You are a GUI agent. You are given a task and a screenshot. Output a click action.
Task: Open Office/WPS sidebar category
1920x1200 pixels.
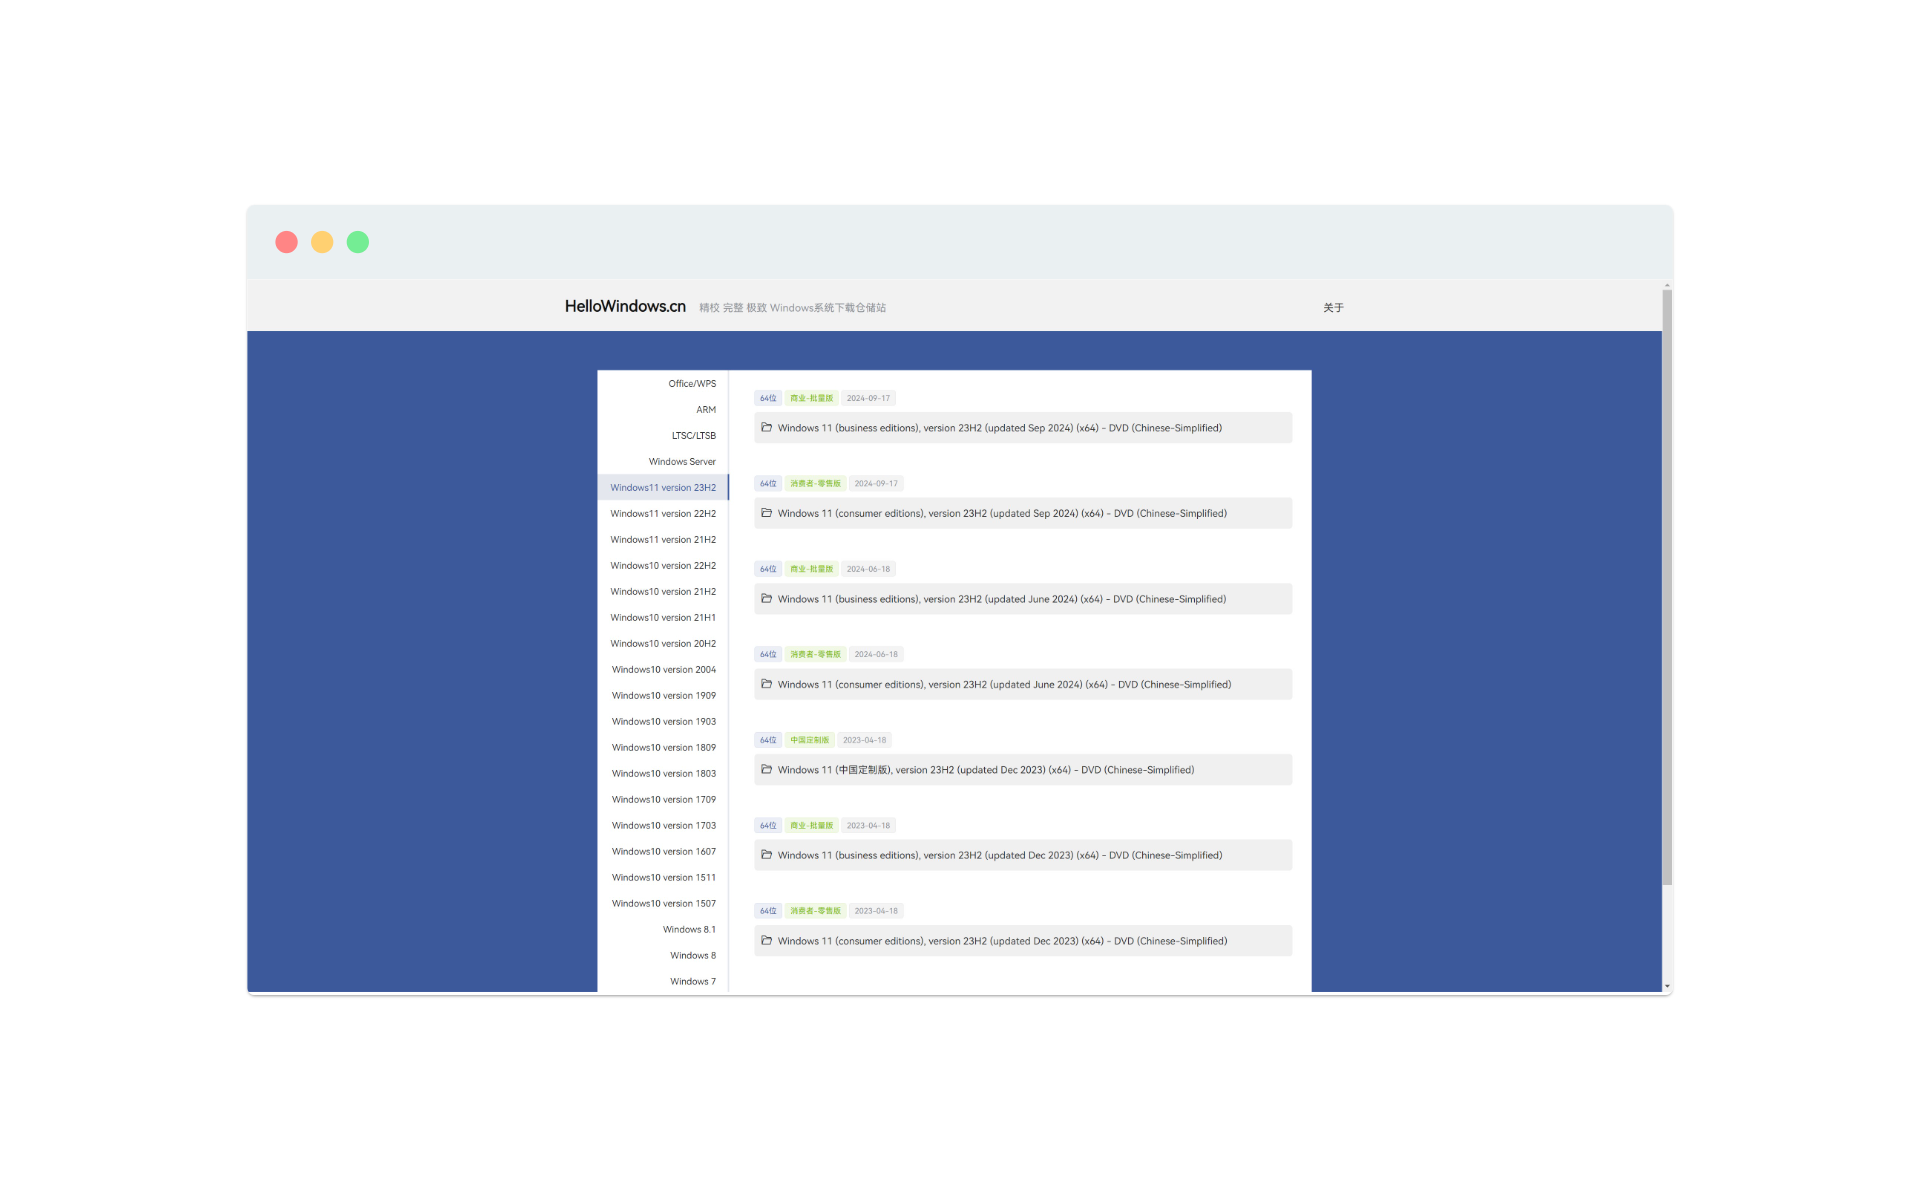(x=692, y=384)
